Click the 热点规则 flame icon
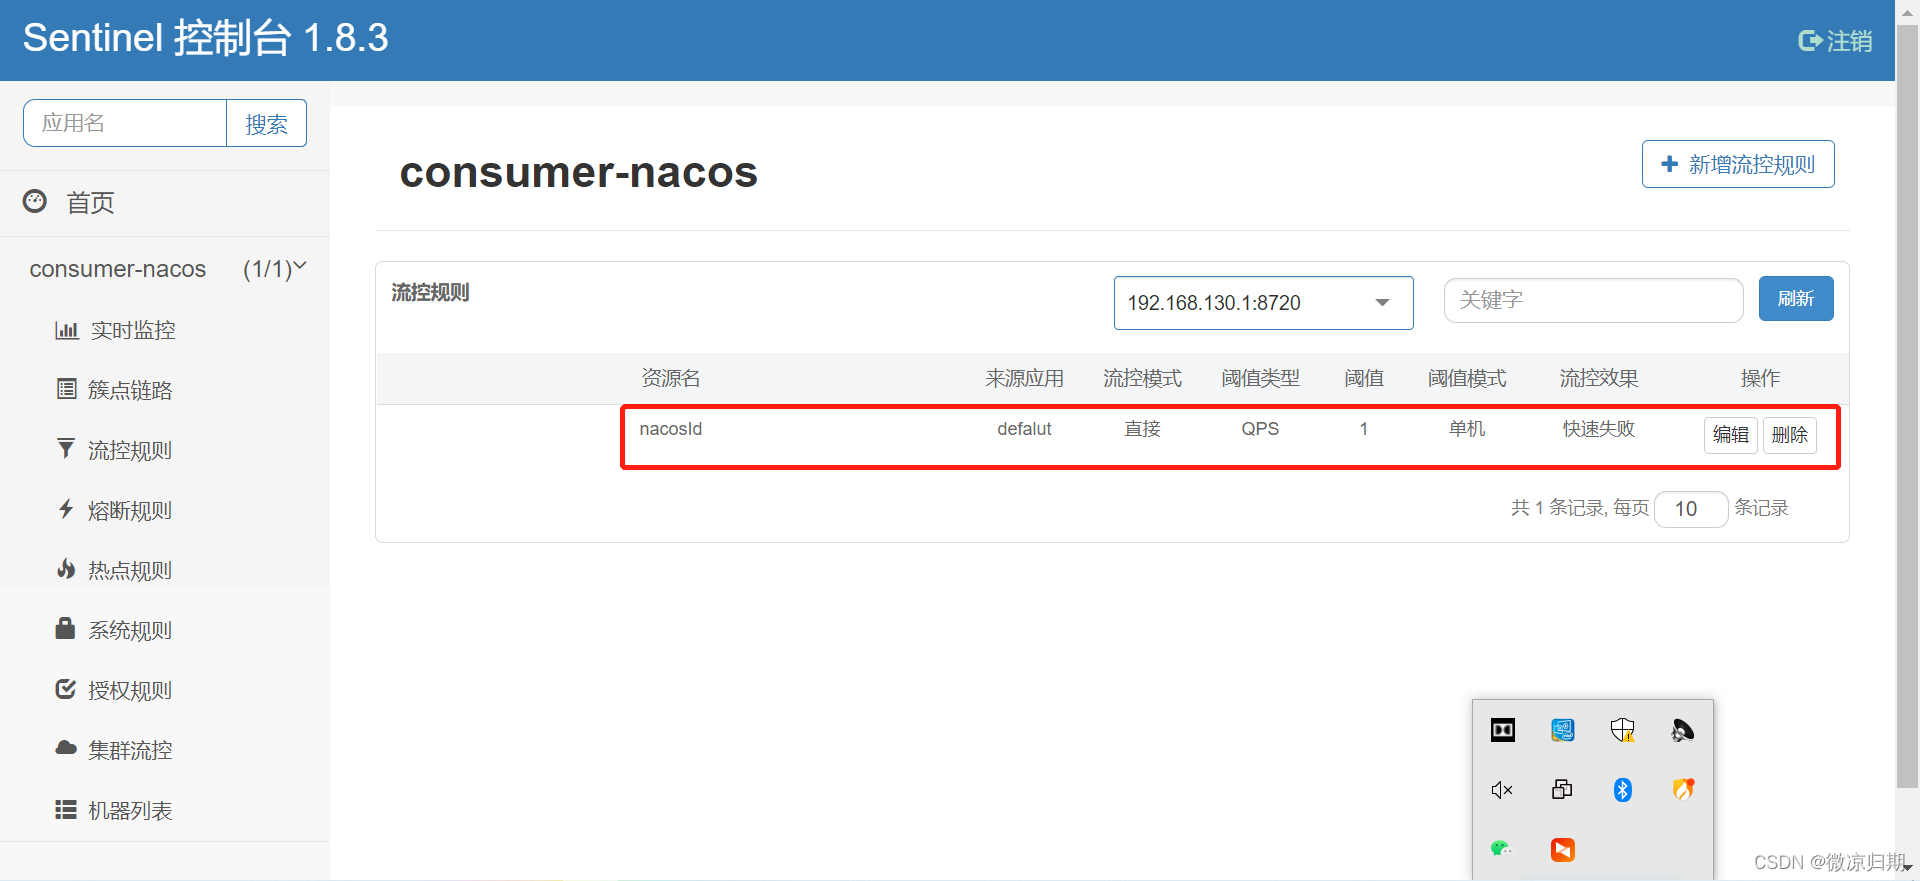1920x881 pixels. click(66, 569)
